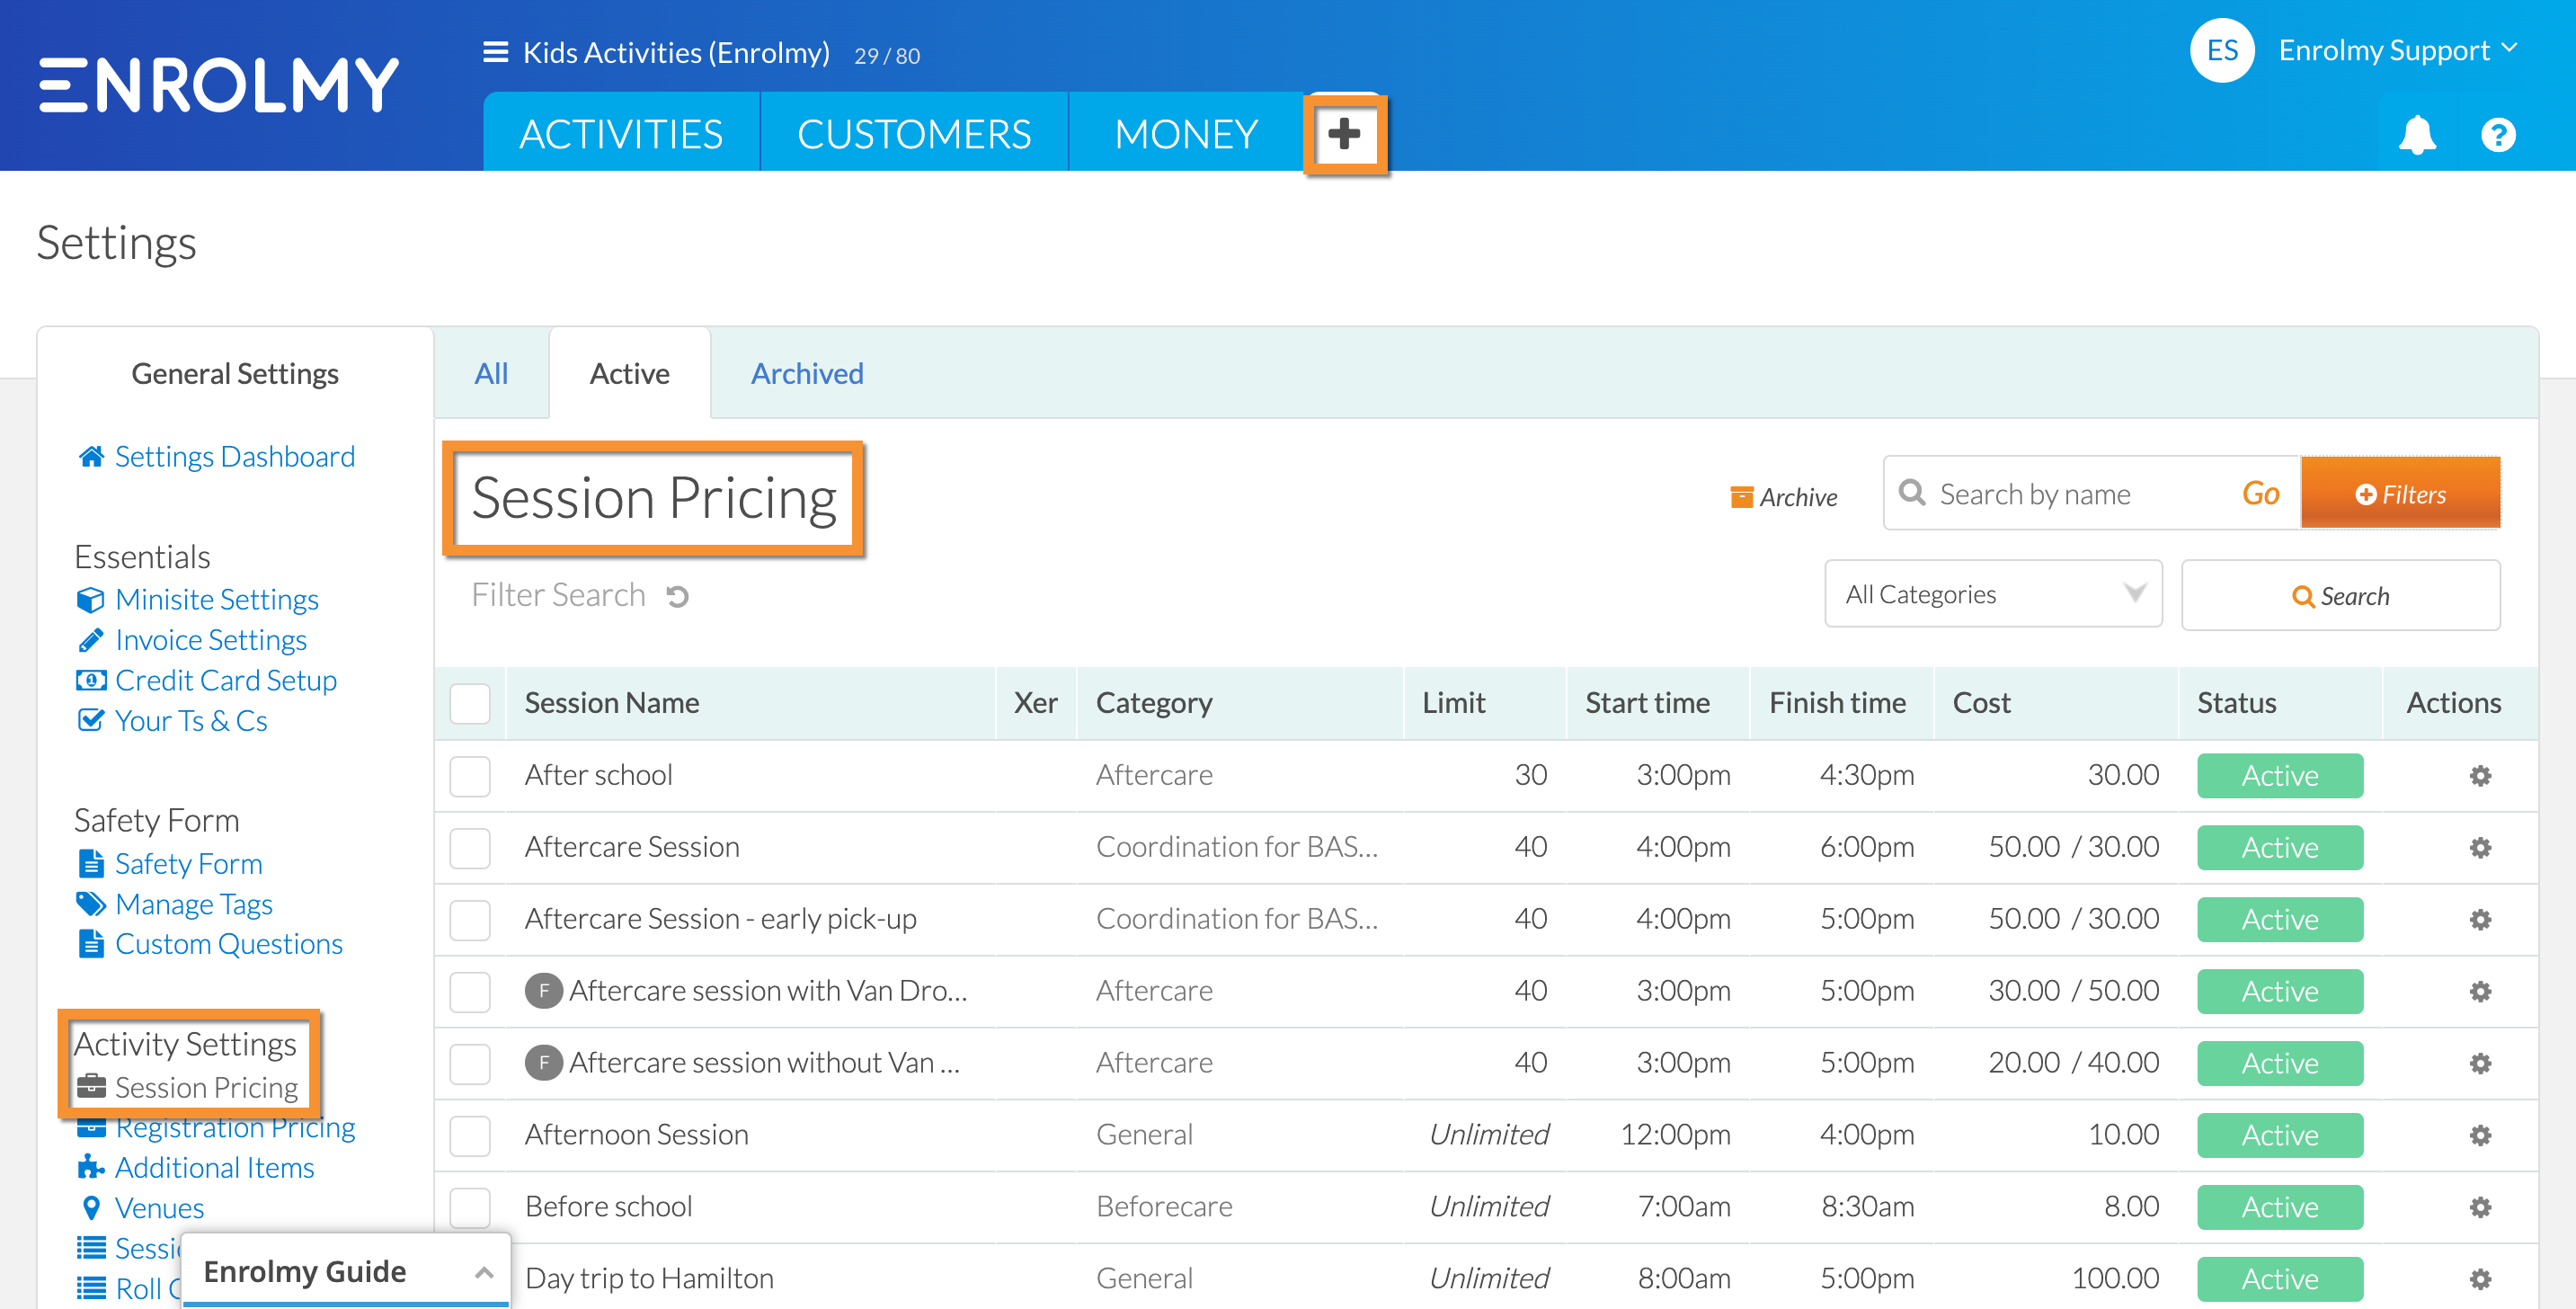The width and height of the screenshot is (2576, 1309).
Task: Open Safety Form link
Action: (188, 864)
